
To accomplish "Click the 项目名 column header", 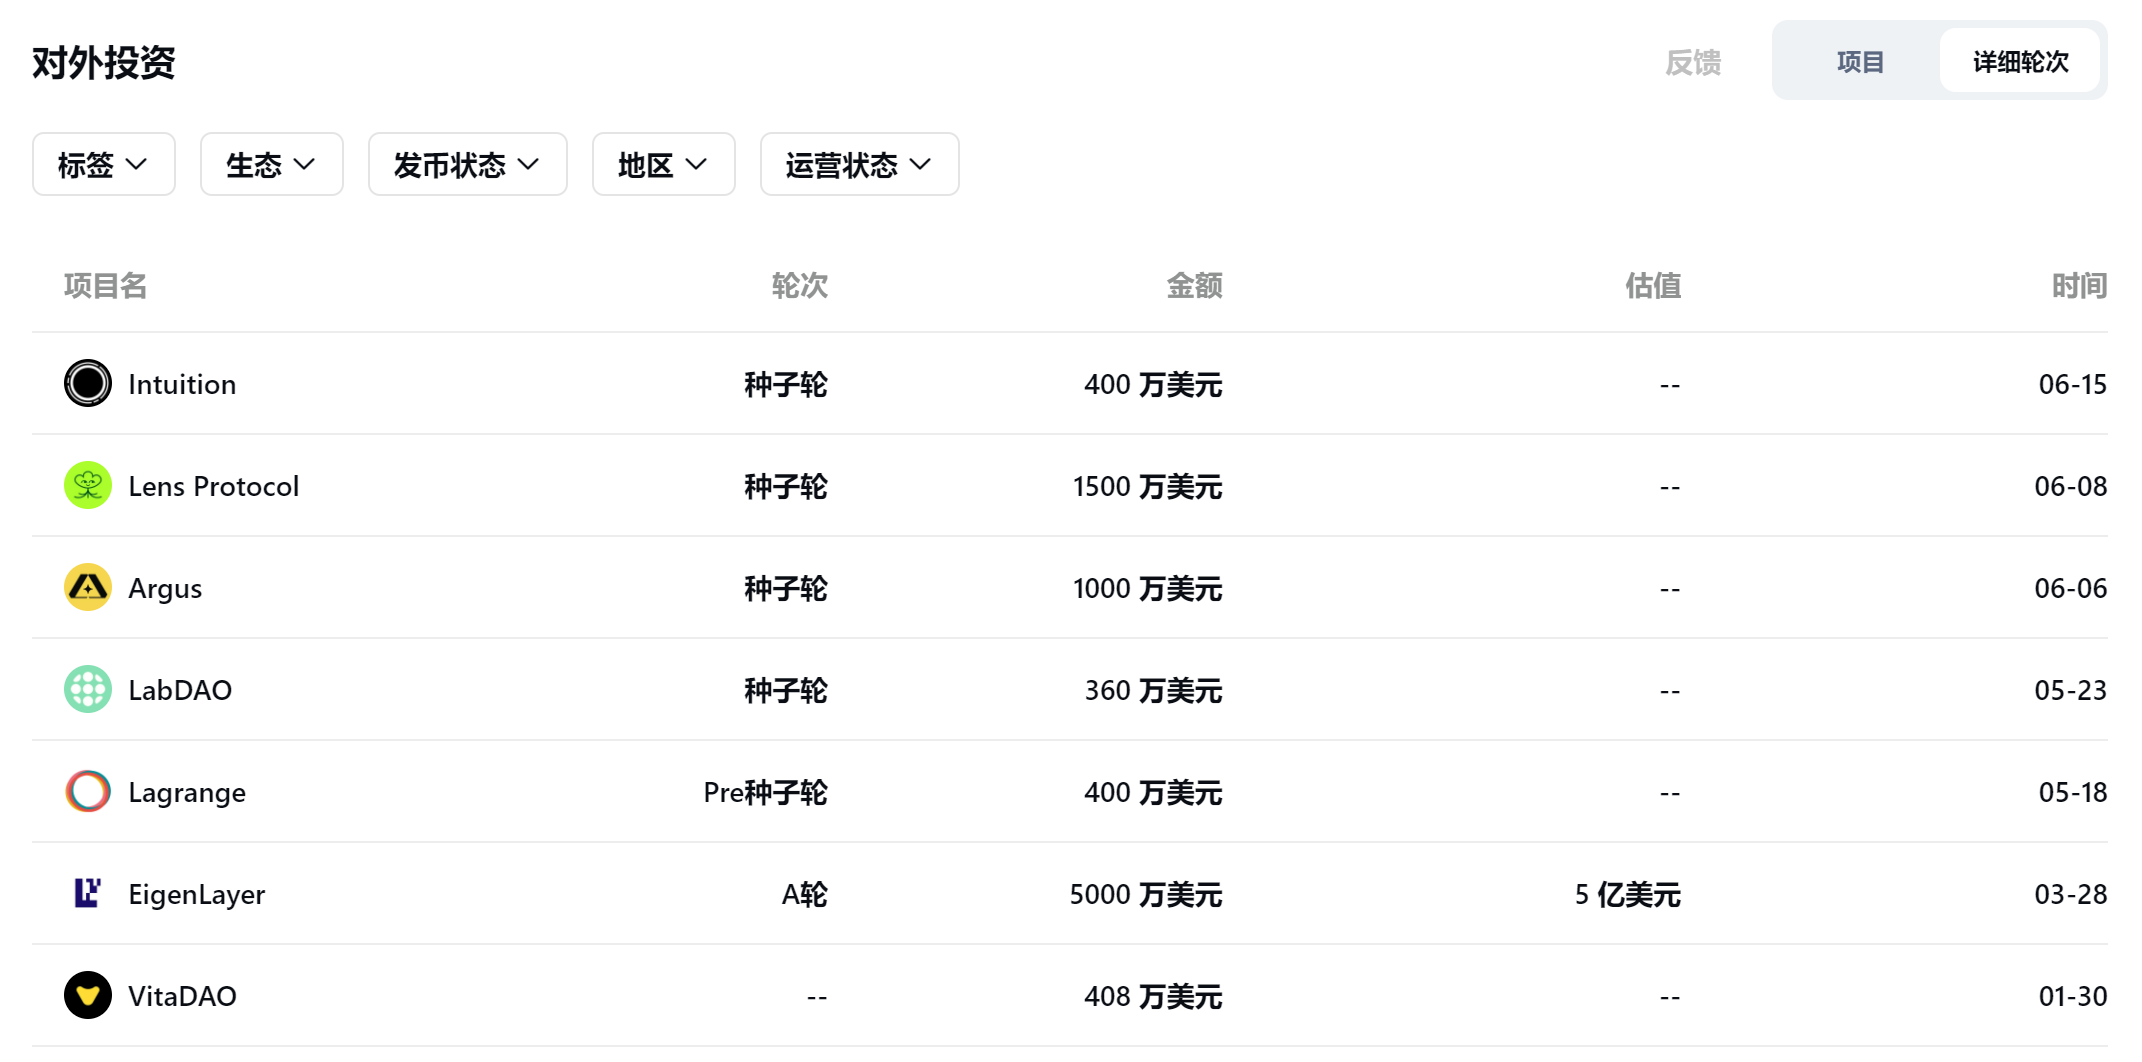I will click(x=106, y=286).
